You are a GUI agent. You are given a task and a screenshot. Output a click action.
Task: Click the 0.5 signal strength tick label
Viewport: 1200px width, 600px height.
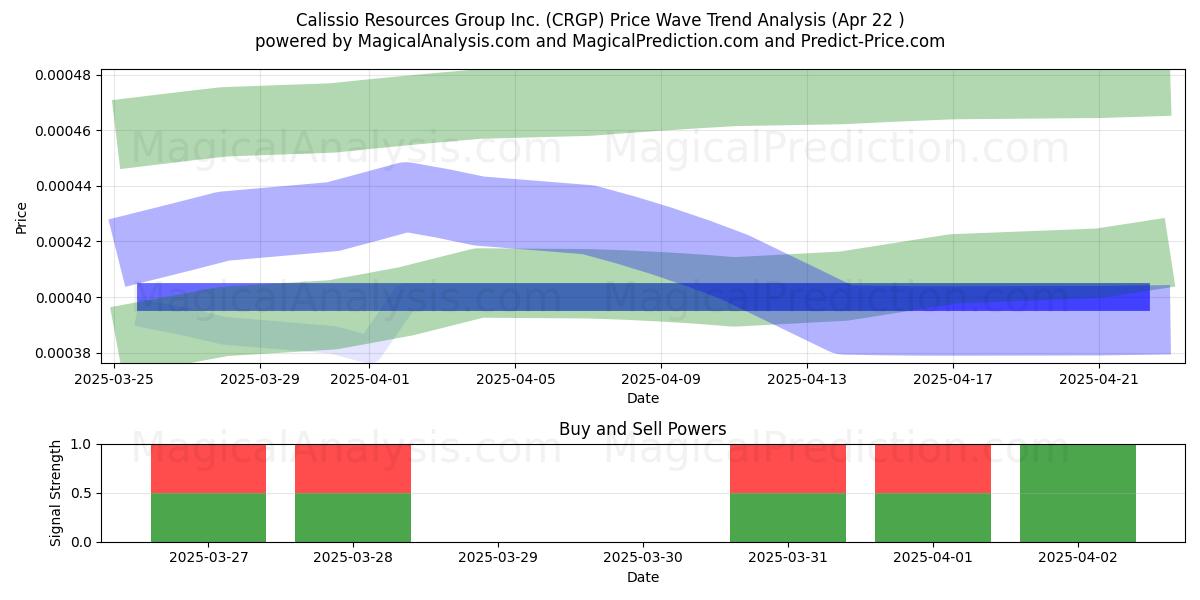tap(83, 493)
